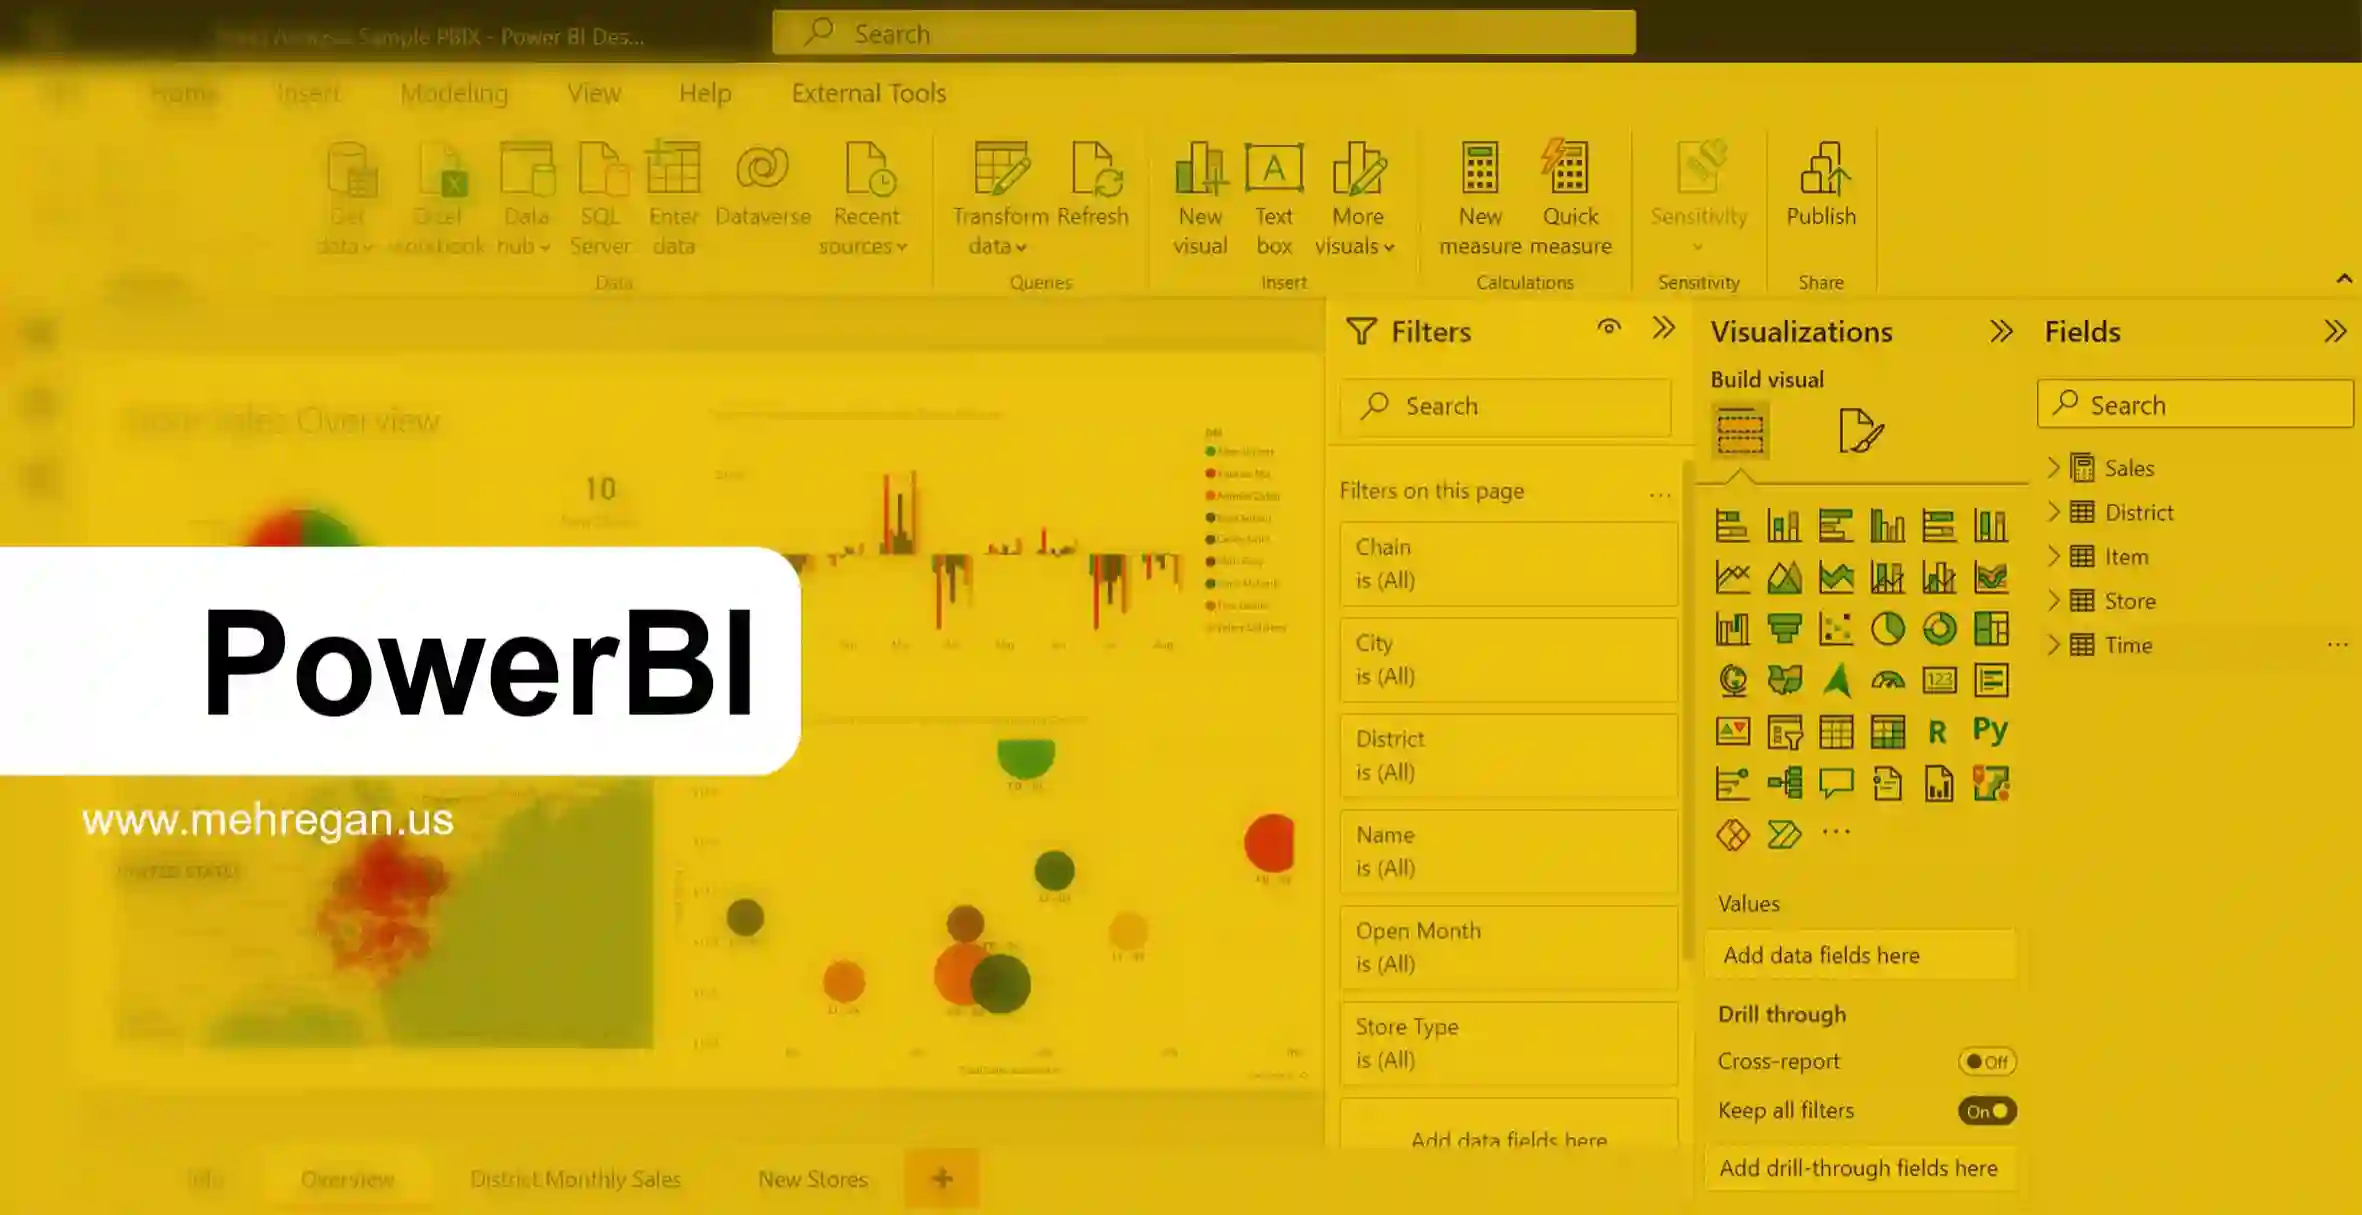The image size is (2362, 1215).
Task: Toggle Cross-report drill through off
Action: 1984,1062
